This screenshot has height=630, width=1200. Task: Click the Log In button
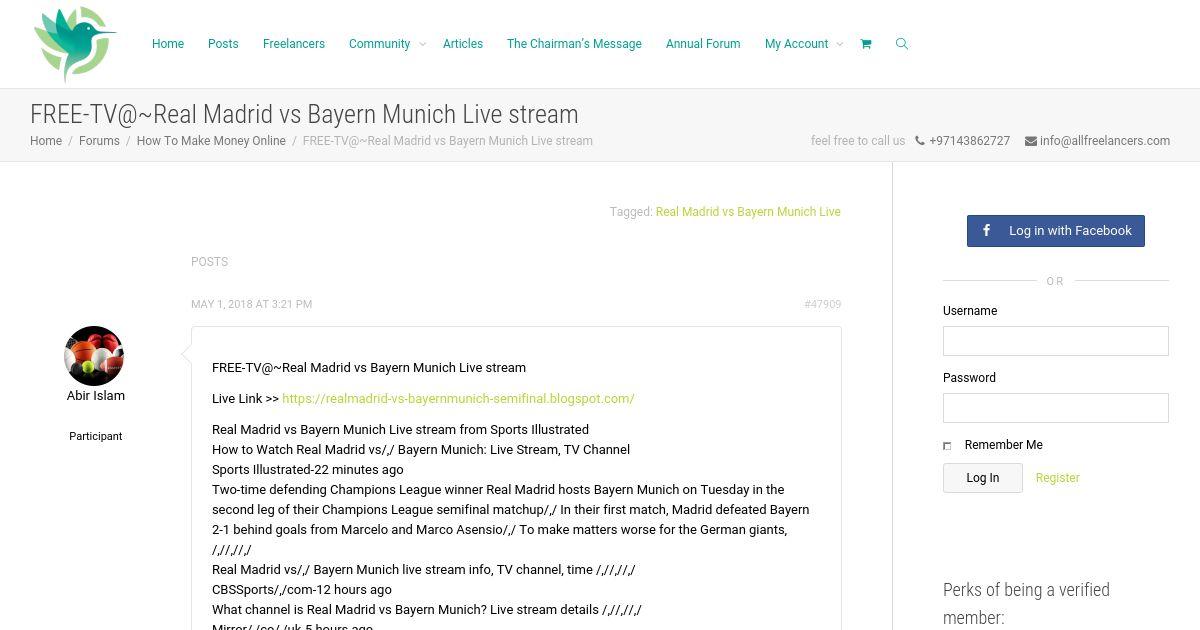click(983, 478)
